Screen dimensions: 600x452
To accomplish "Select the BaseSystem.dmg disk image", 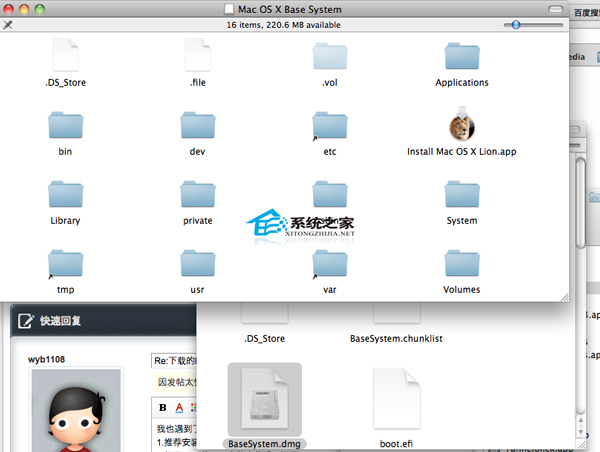I will click(x=264, y=399).
